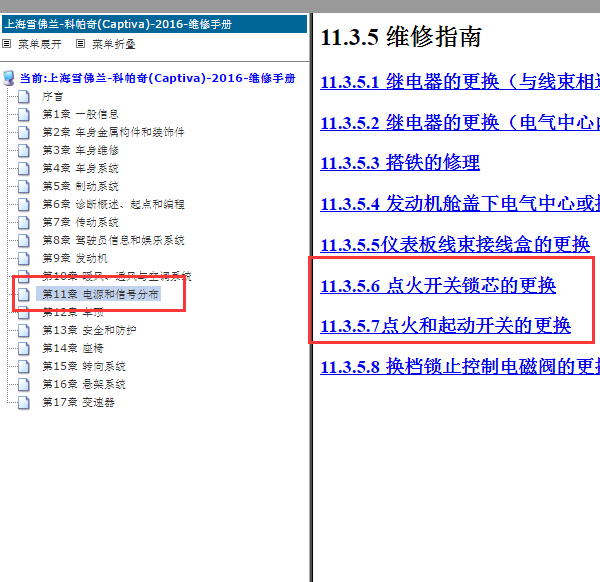
Task: Click page icon beside 第3章 车身维修
Action: click(x=24, y=150)
